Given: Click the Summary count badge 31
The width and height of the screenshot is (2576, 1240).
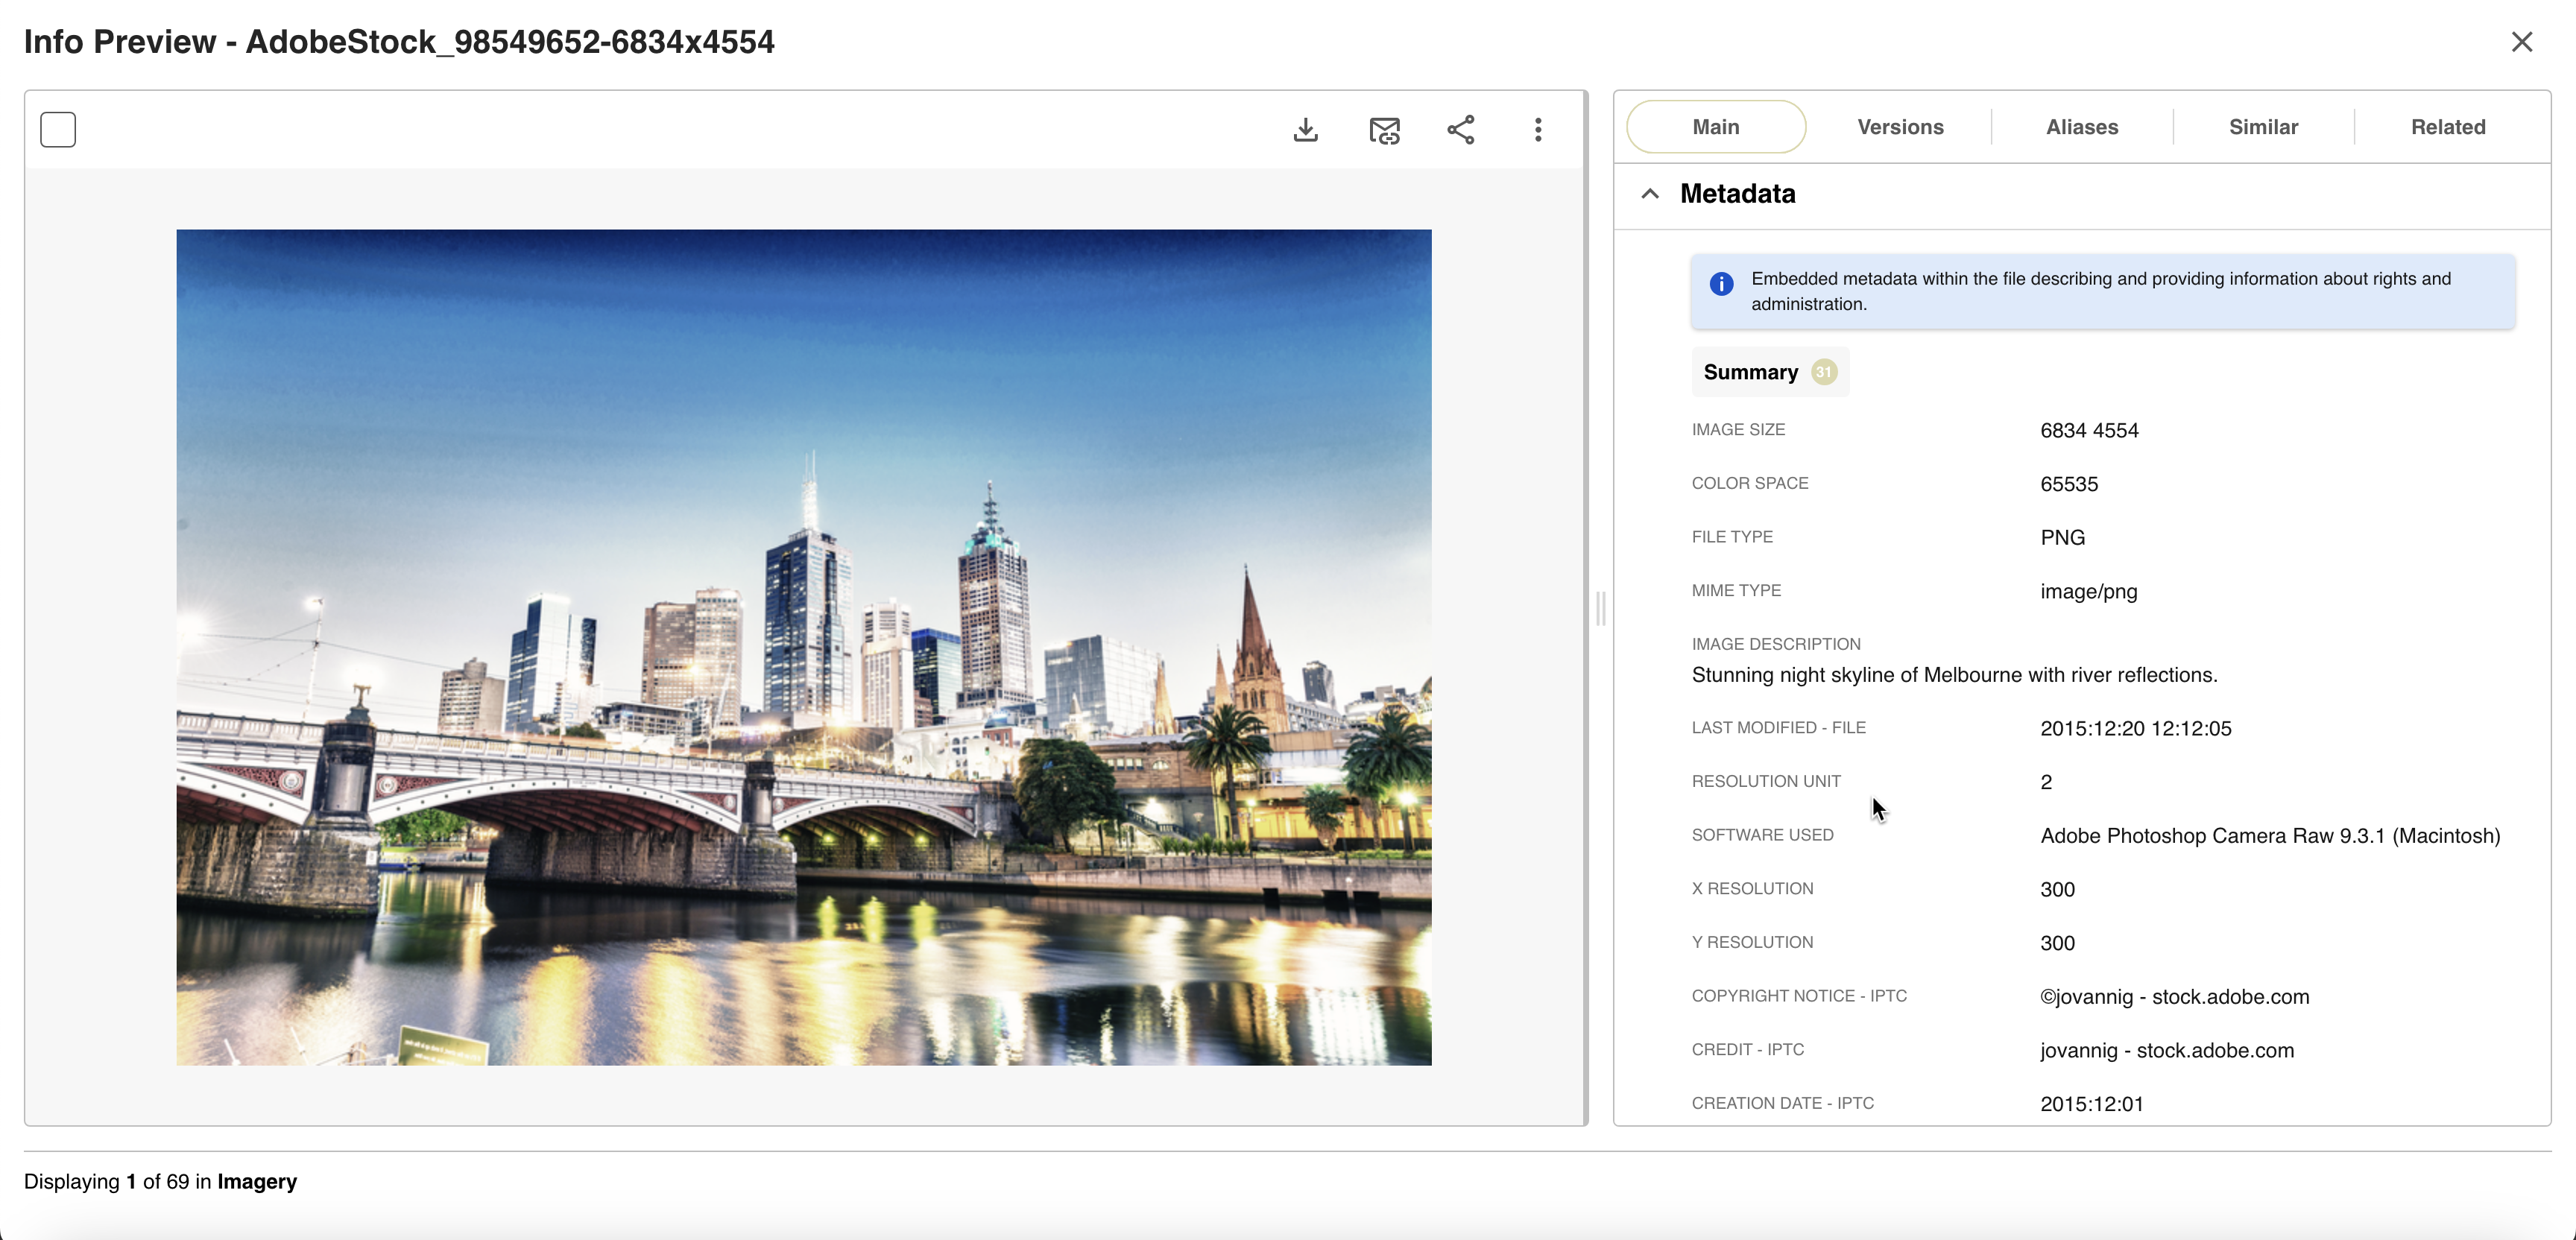Looking at the screenshot, I should (1824, 372).
